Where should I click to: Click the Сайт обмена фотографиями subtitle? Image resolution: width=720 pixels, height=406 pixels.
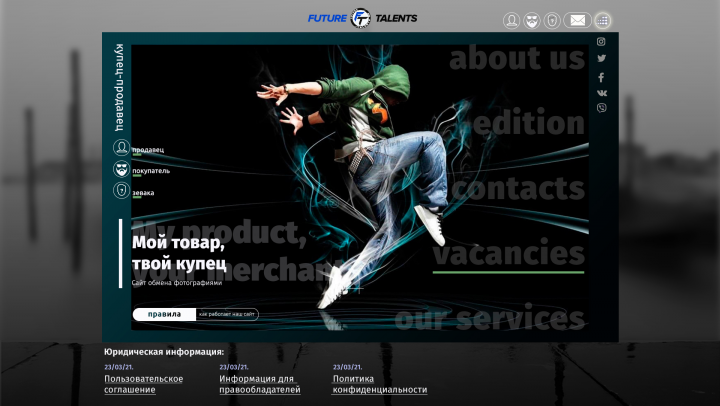coord(177,283)
